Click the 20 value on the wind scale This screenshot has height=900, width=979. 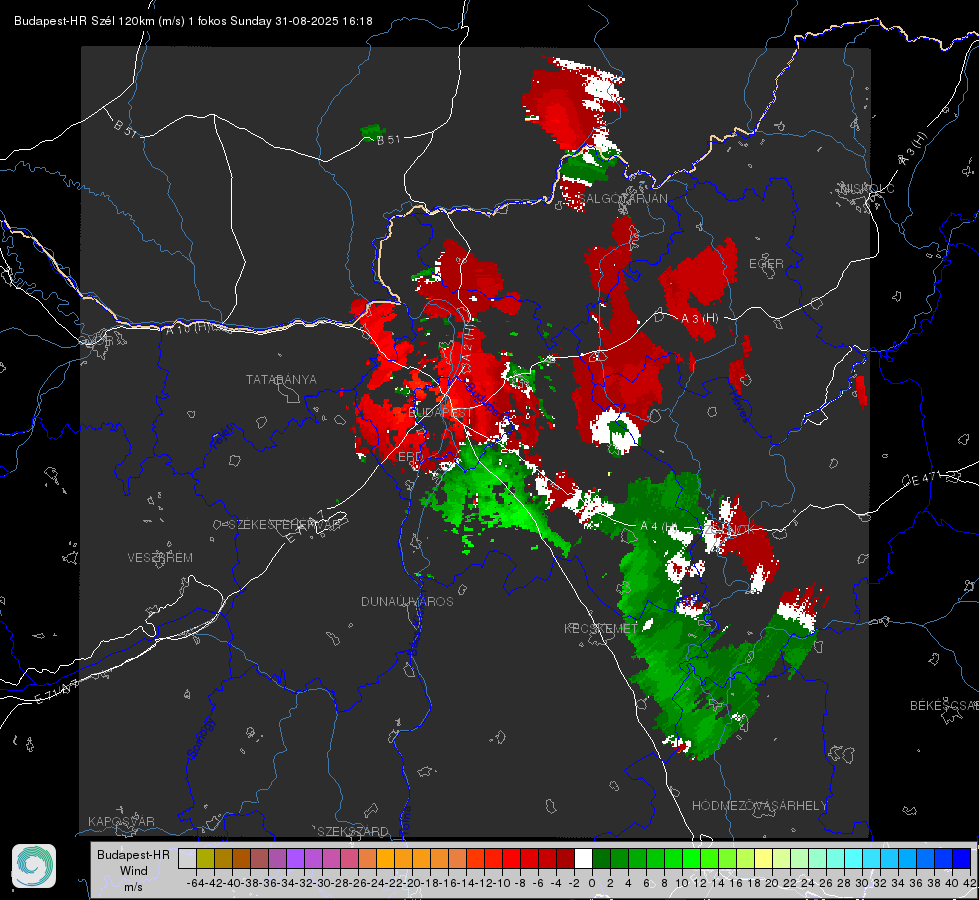(772, 883)
